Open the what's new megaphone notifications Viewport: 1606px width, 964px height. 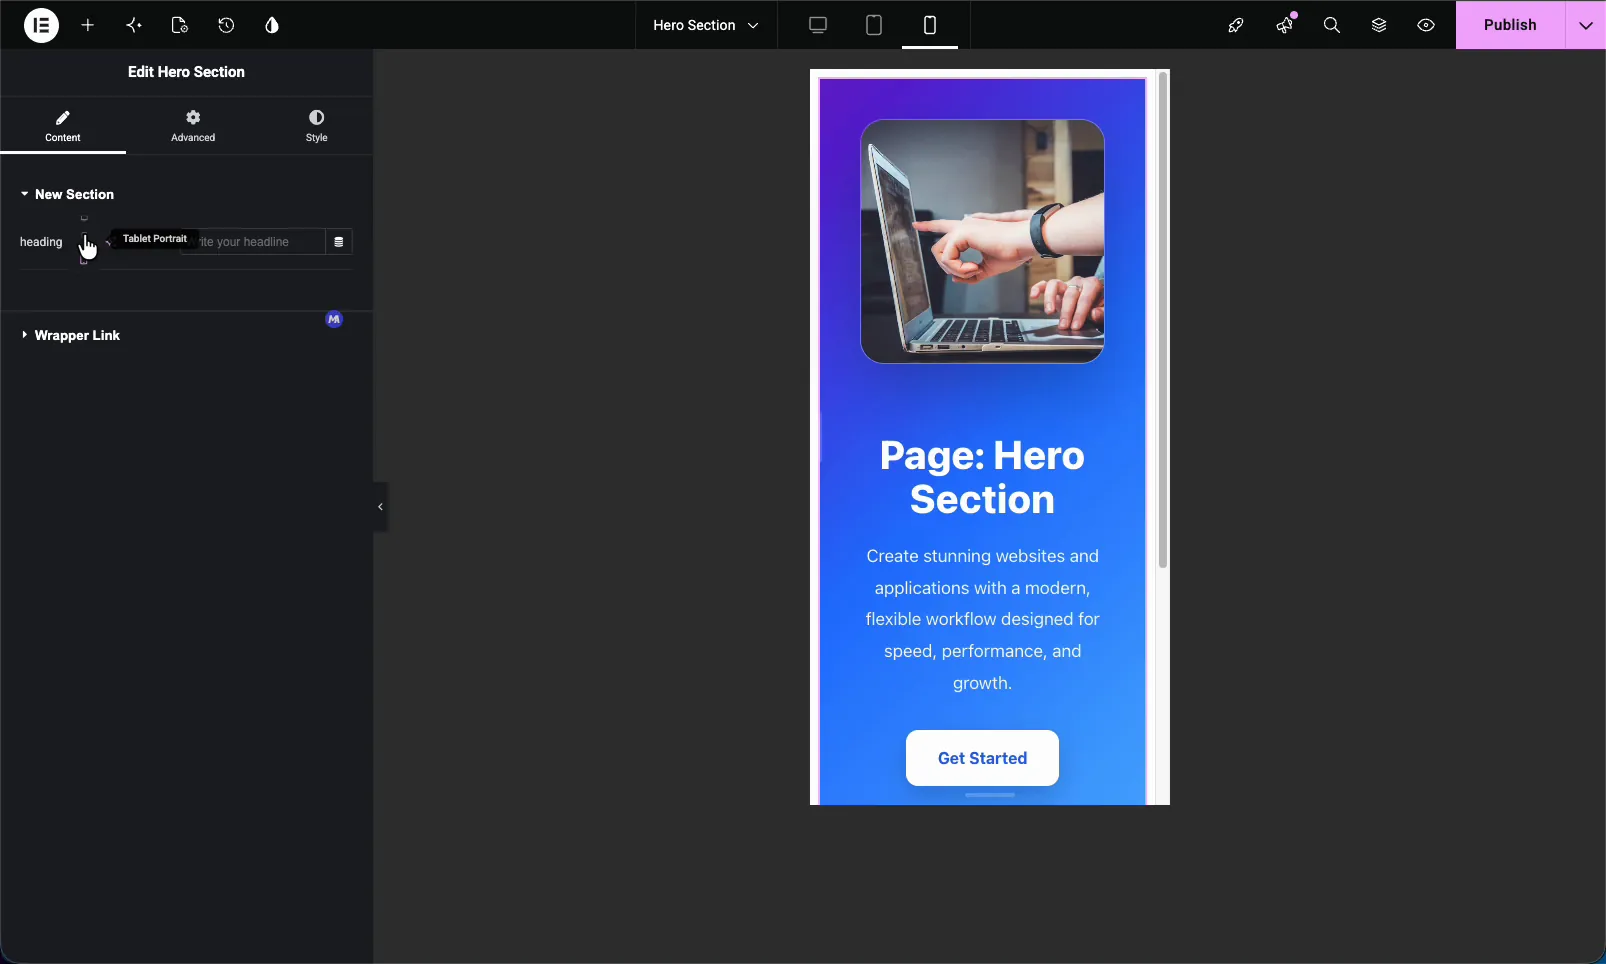(x=1284, y=25)
